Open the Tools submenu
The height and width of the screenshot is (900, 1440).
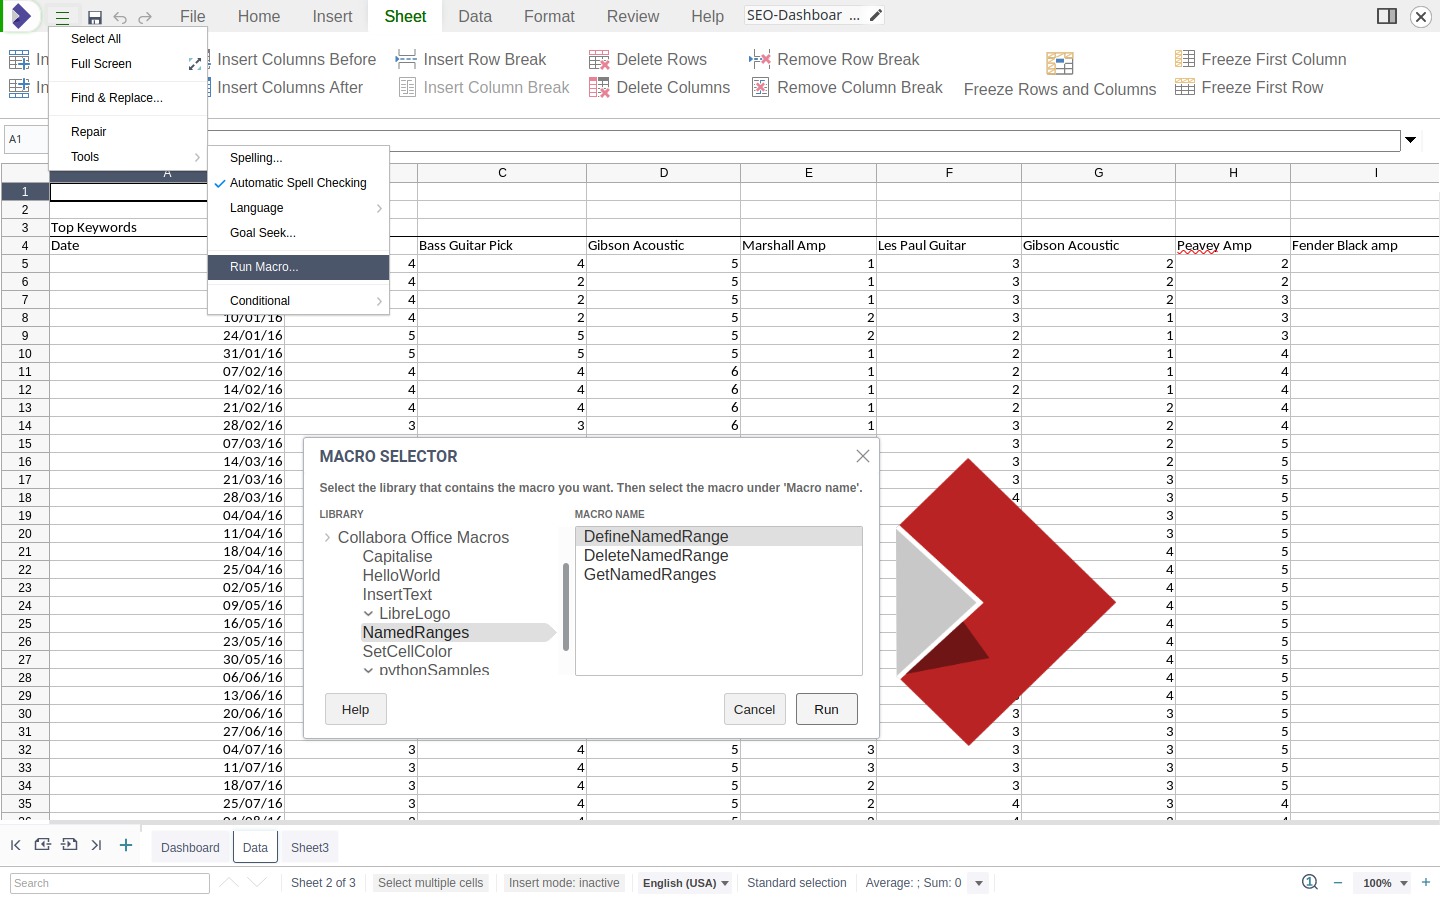point(128,157)
